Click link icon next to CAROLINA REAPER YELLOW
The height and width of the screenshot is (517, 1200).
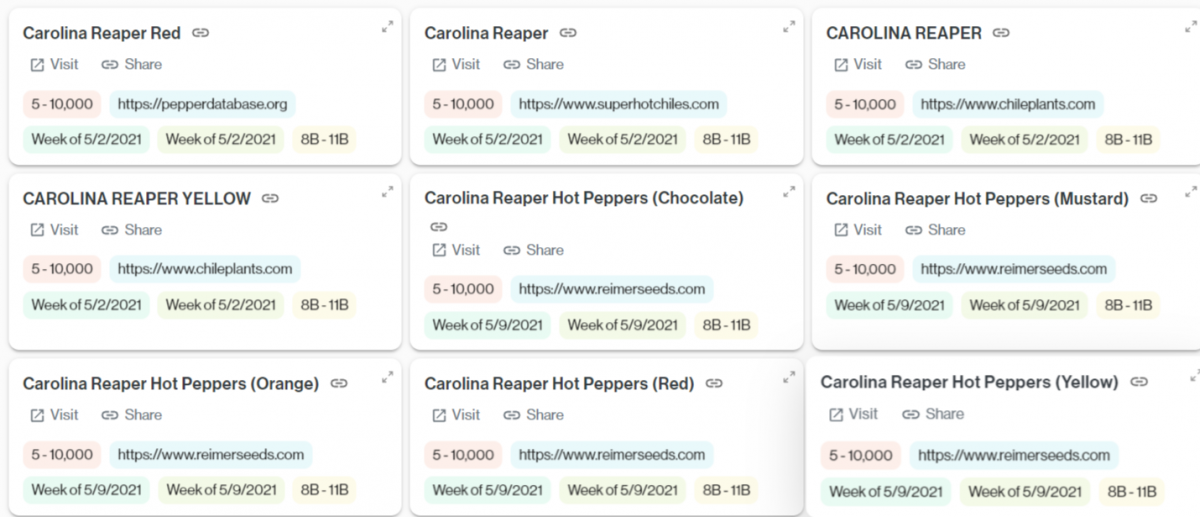(270, 198)
